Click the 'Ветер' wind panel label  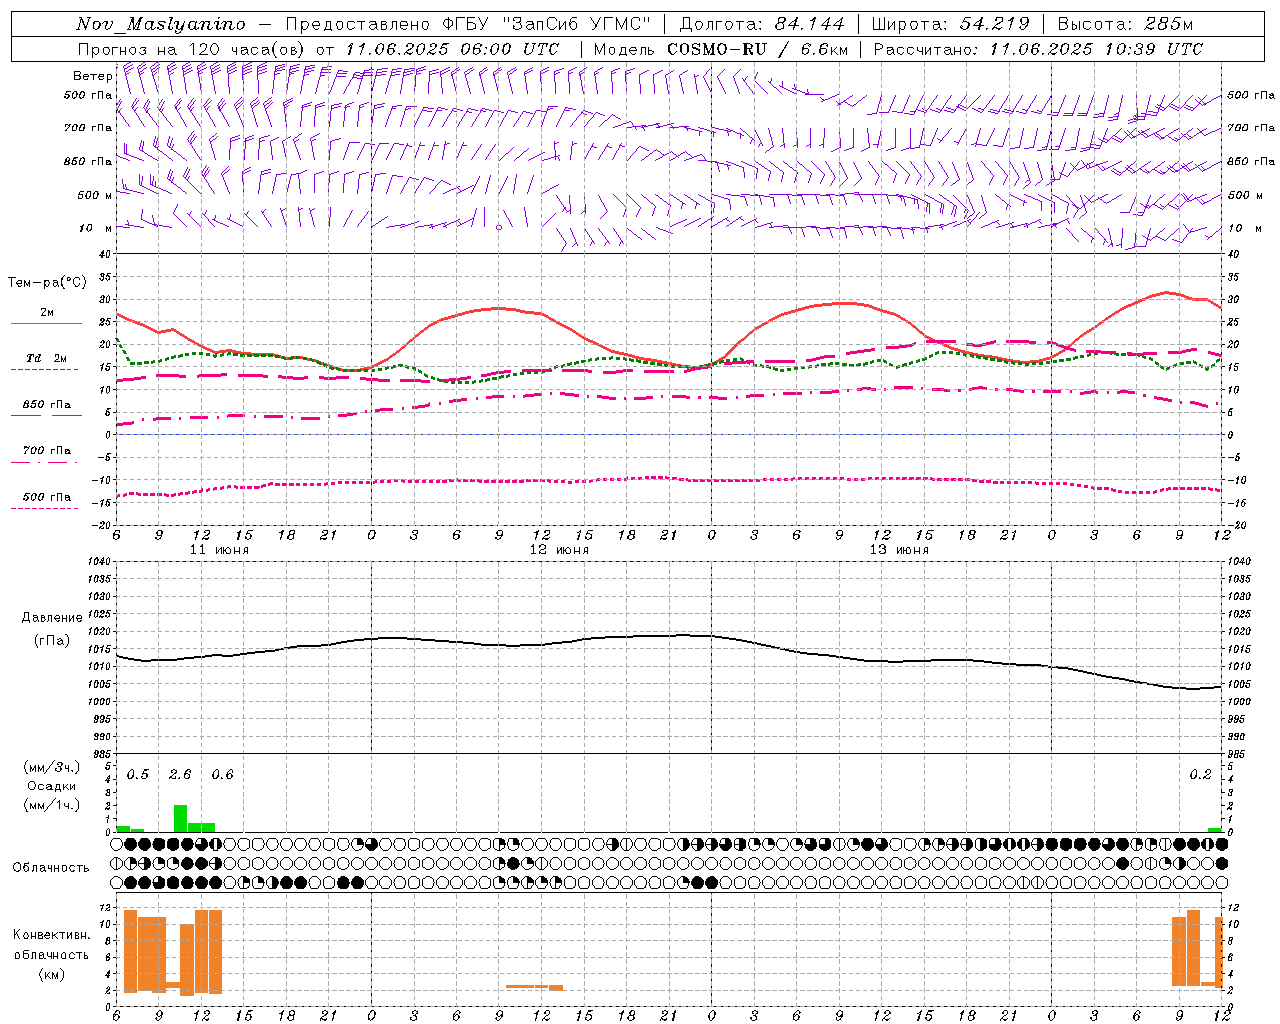click(93, 76)
